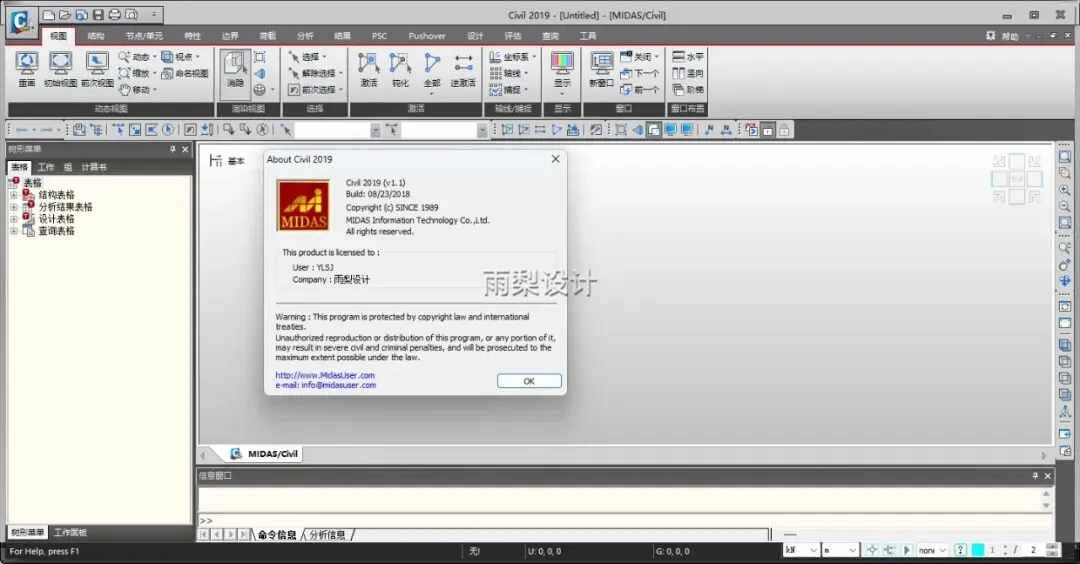Open the http://www.MidasUser.com link
This screenshot has width=1080, height=564.
click(325, 375)
